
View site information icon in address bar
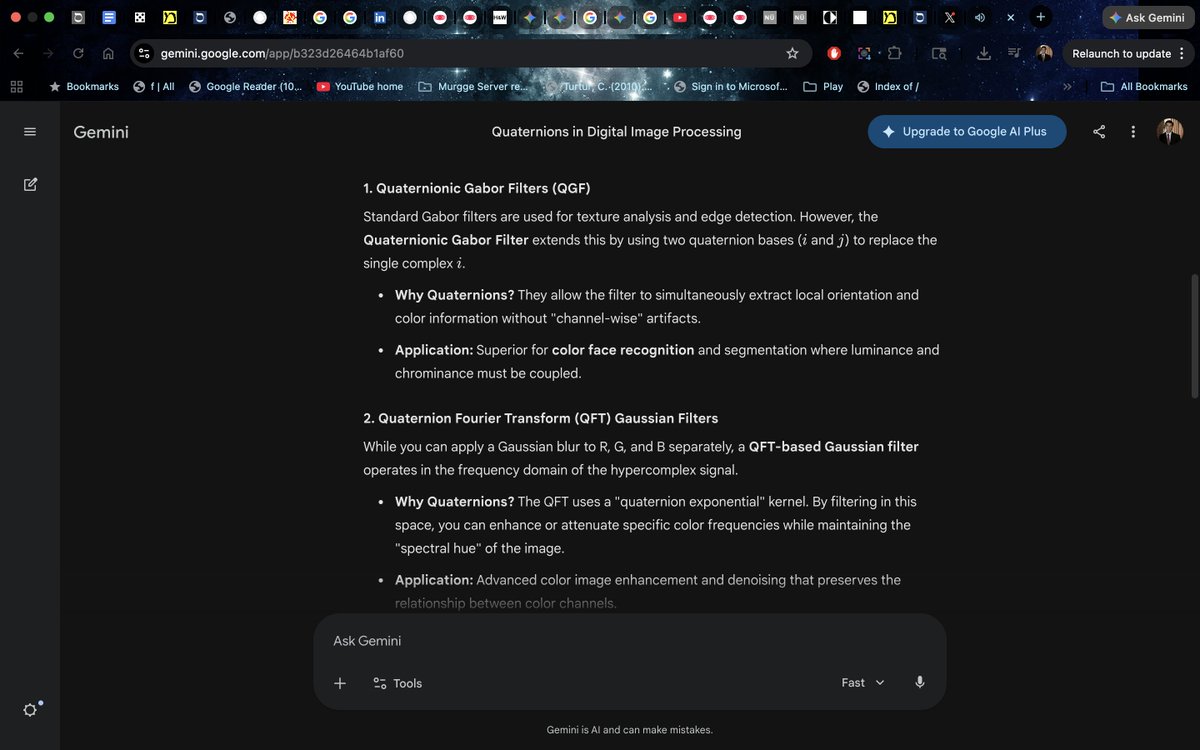[x=144, y=53]
